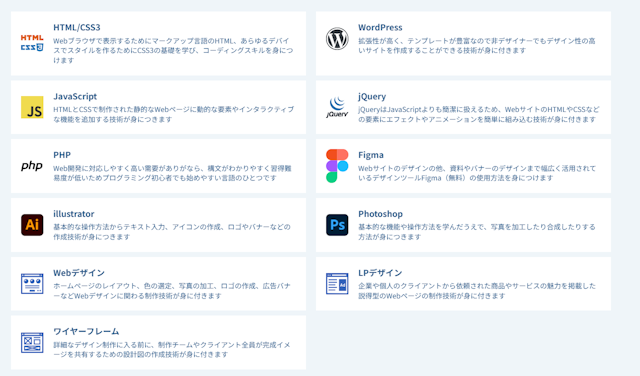Image resolution: width=640 pixels, height=376 pixels.
Task: Select the PHP heading
Action: tap(62, 155)
